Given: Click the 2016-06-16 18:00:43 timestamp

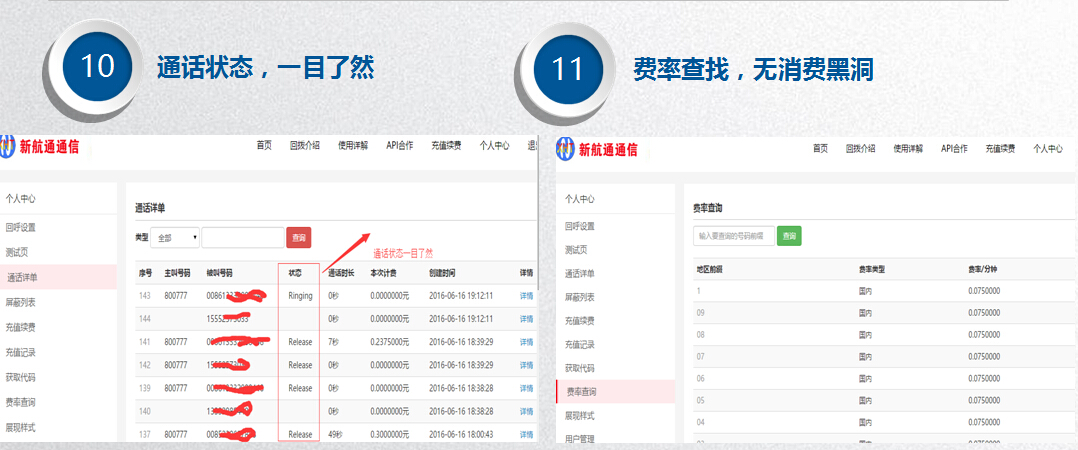Looking at the screenshot, I should [x=461, y=434].
